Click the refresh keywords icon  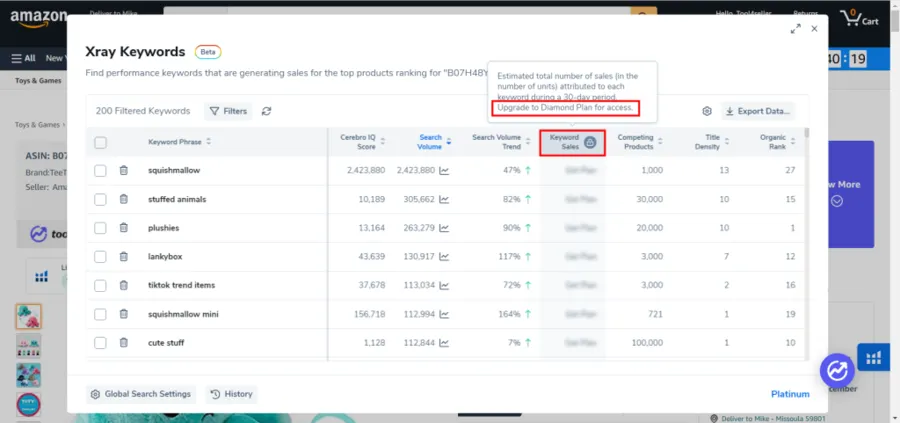[x=266, y=111]
